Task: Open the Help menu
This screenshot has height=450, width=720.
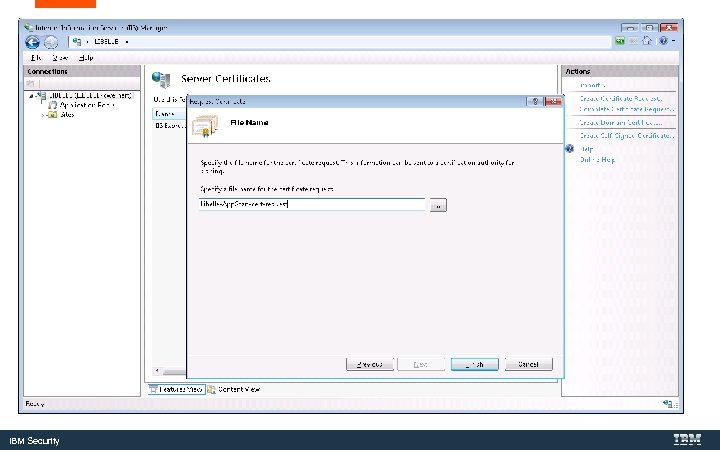Action: pos(86,58)
